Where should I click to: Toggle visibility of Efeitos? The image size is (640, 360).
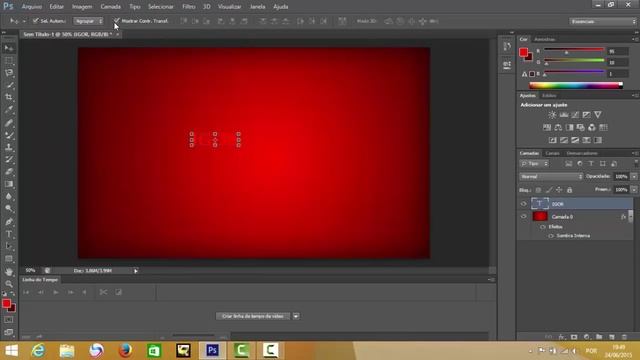[x=543, y=227]
